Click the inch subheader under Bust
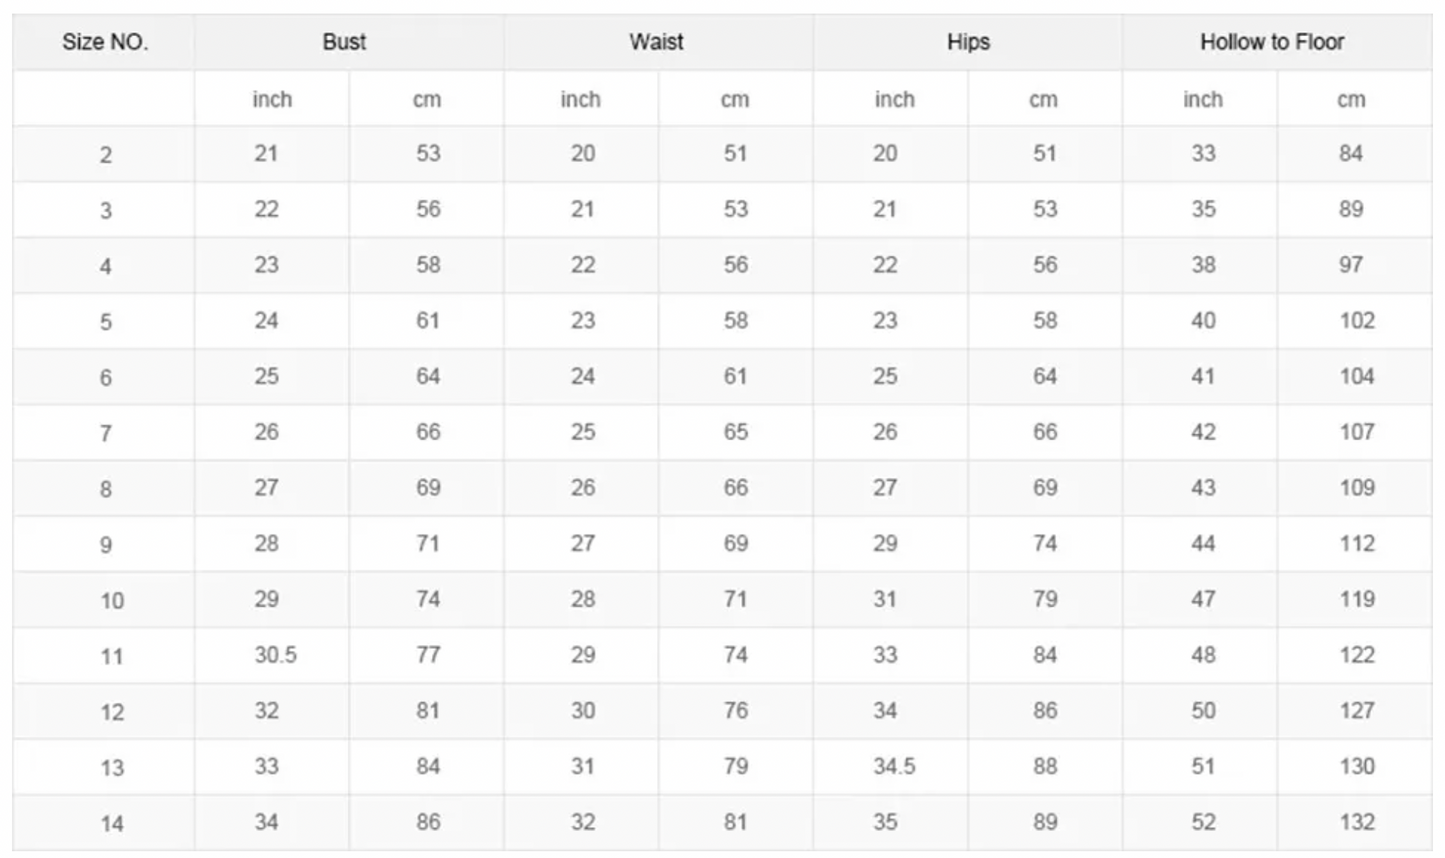 pyautogui.click(x=272, y=99)
